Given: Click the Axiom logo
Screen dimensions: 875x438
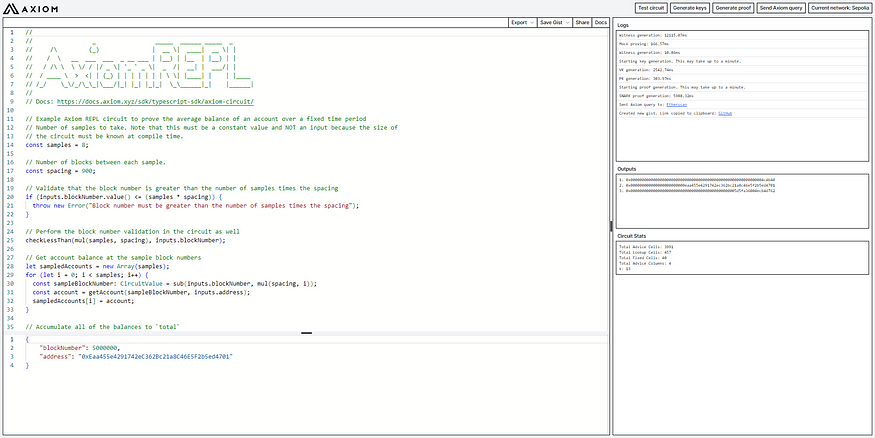Looking at the screenshot, I should click(30, 8).
